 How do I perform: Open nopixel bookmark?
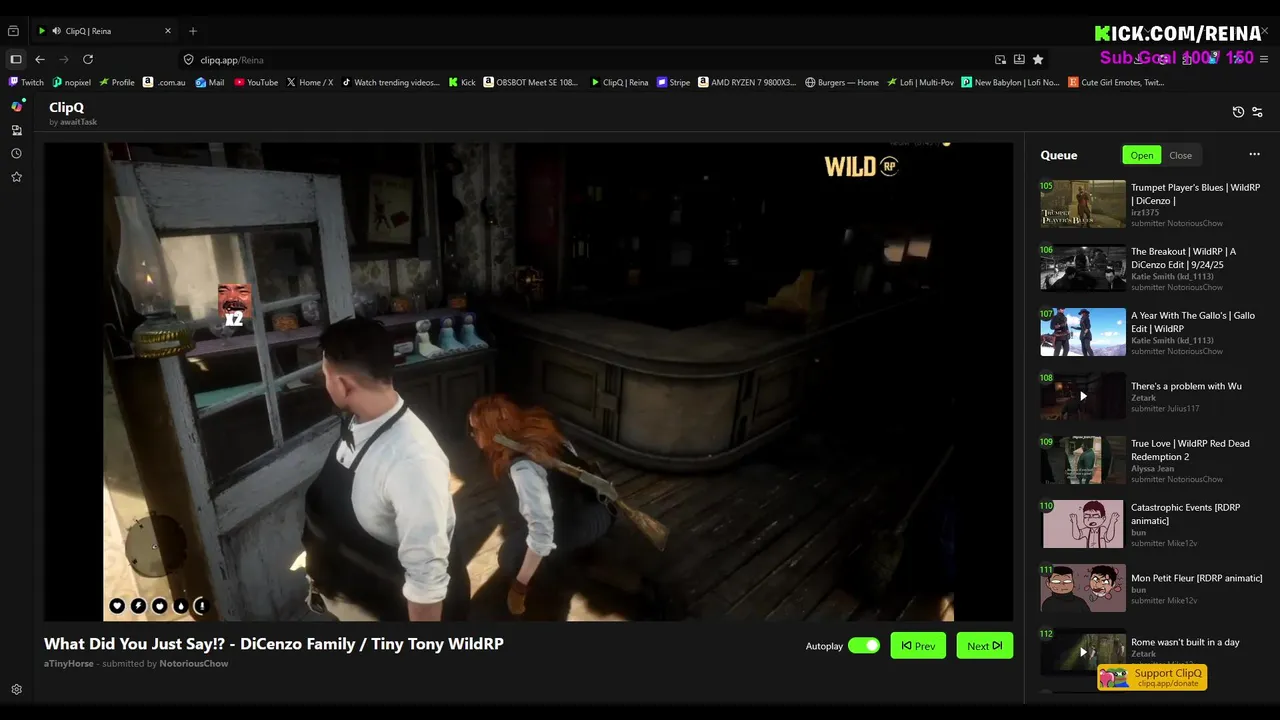click(72, 83)
